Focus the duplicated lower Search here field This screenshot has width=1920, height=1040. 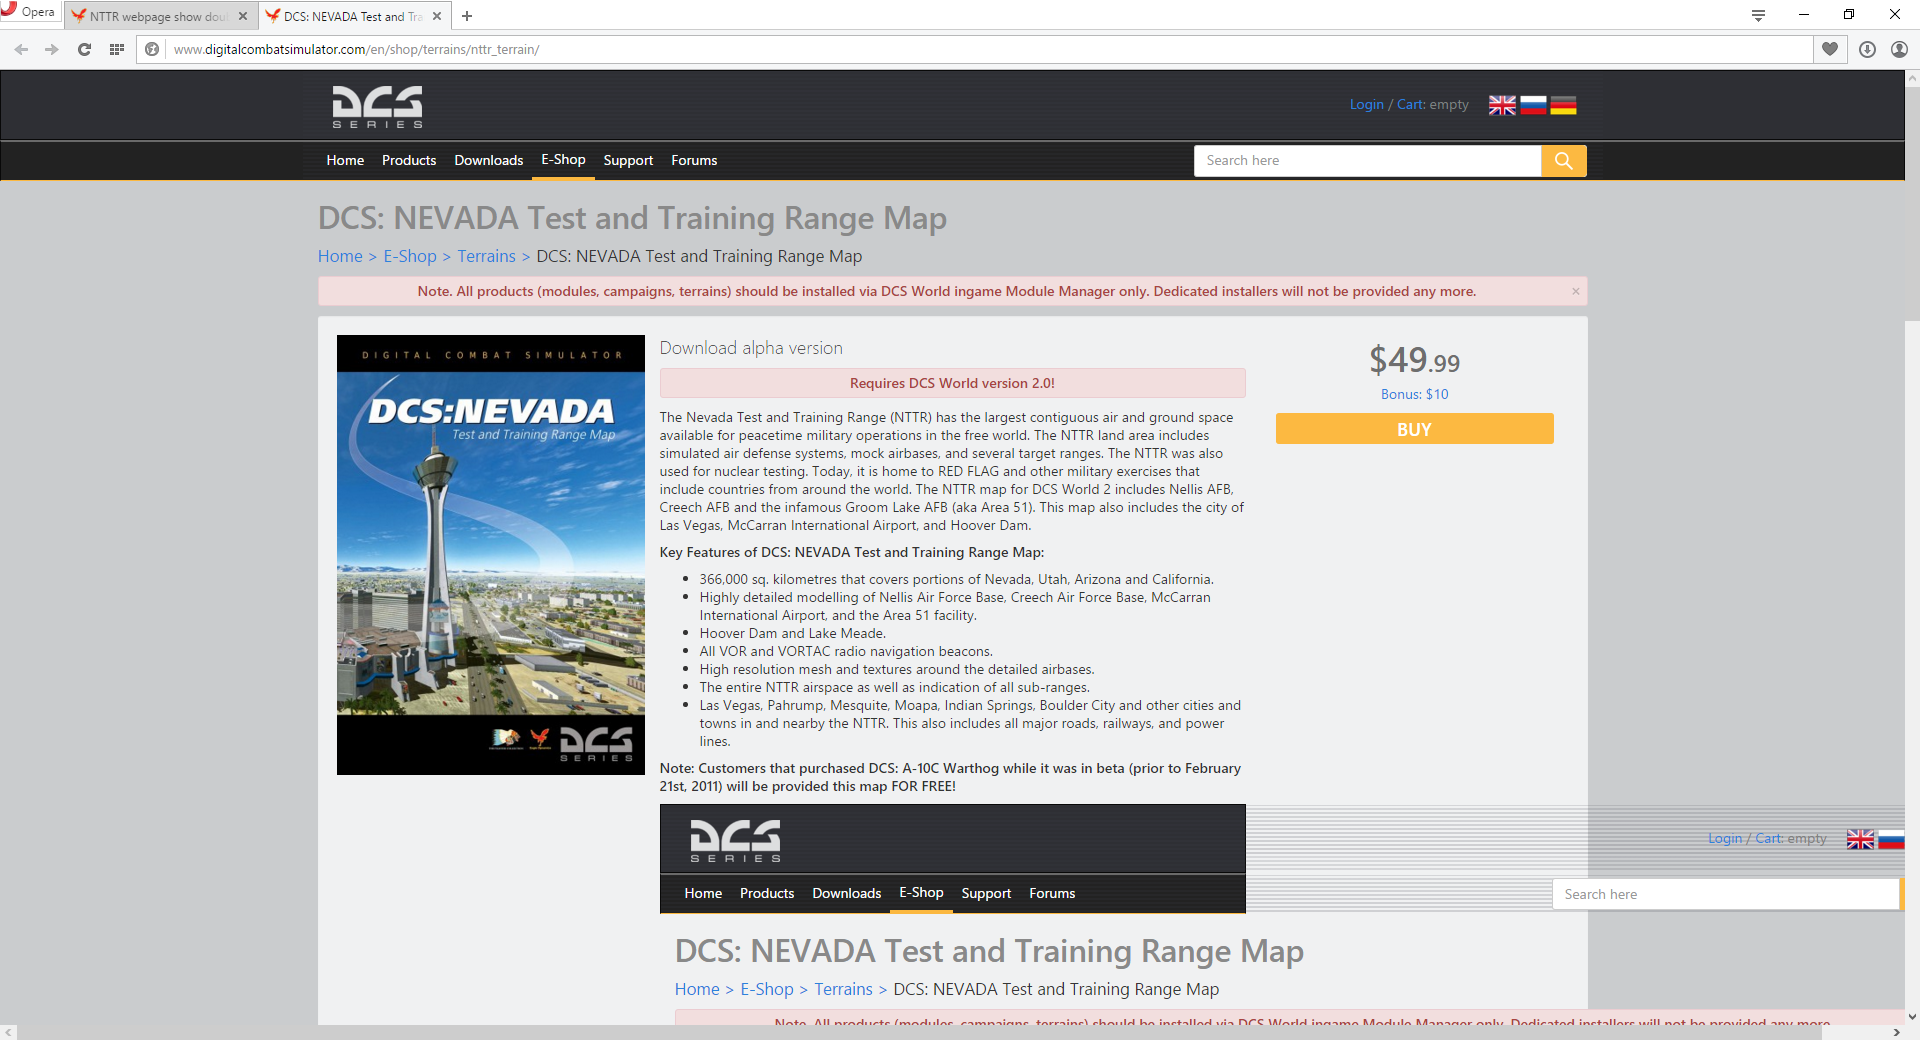[1726, 894]
